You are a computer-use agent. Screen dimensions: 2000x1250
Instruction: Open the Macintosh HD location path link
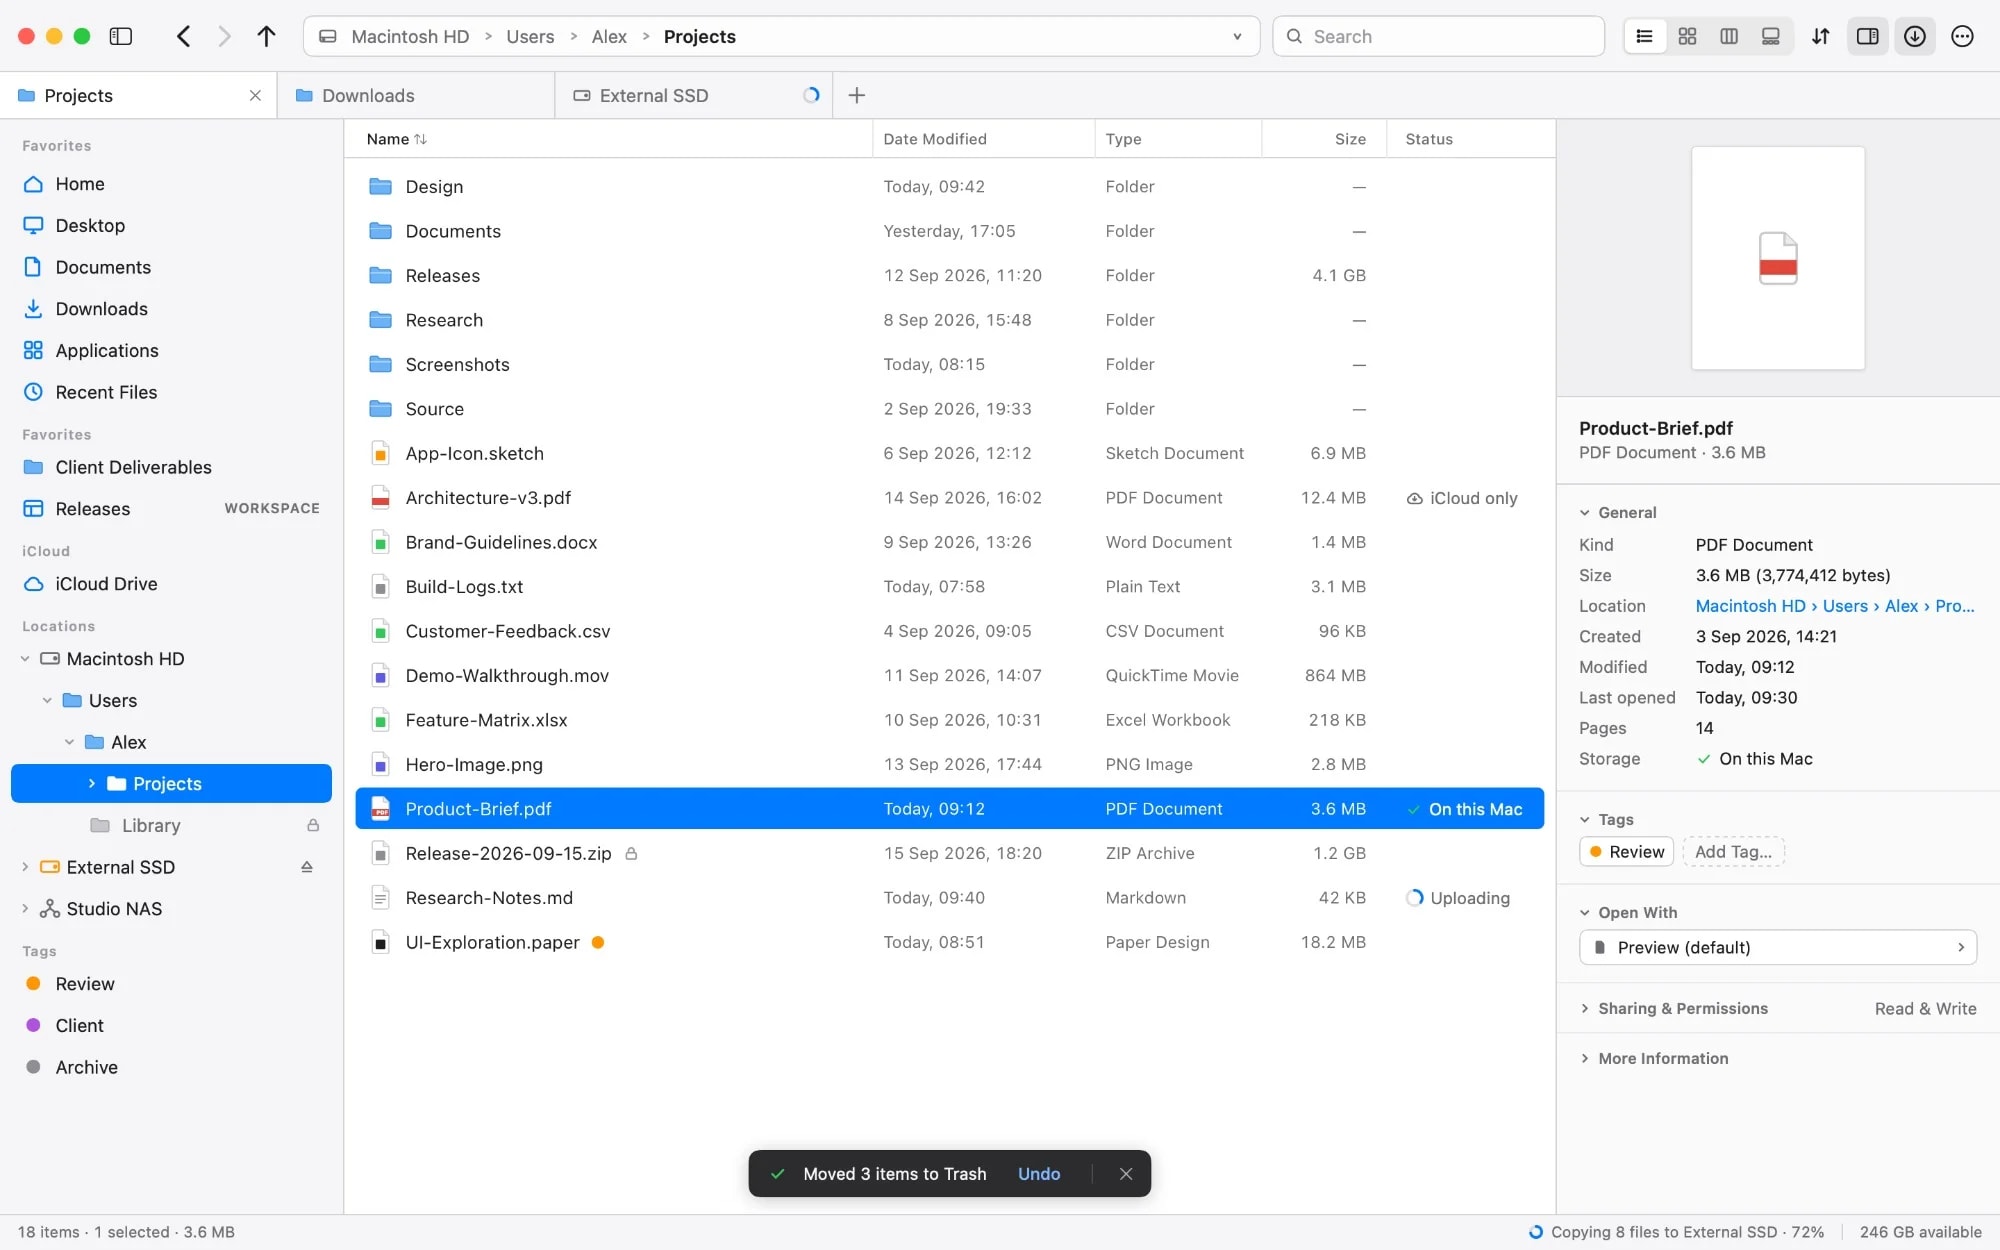click(1750, 606)
